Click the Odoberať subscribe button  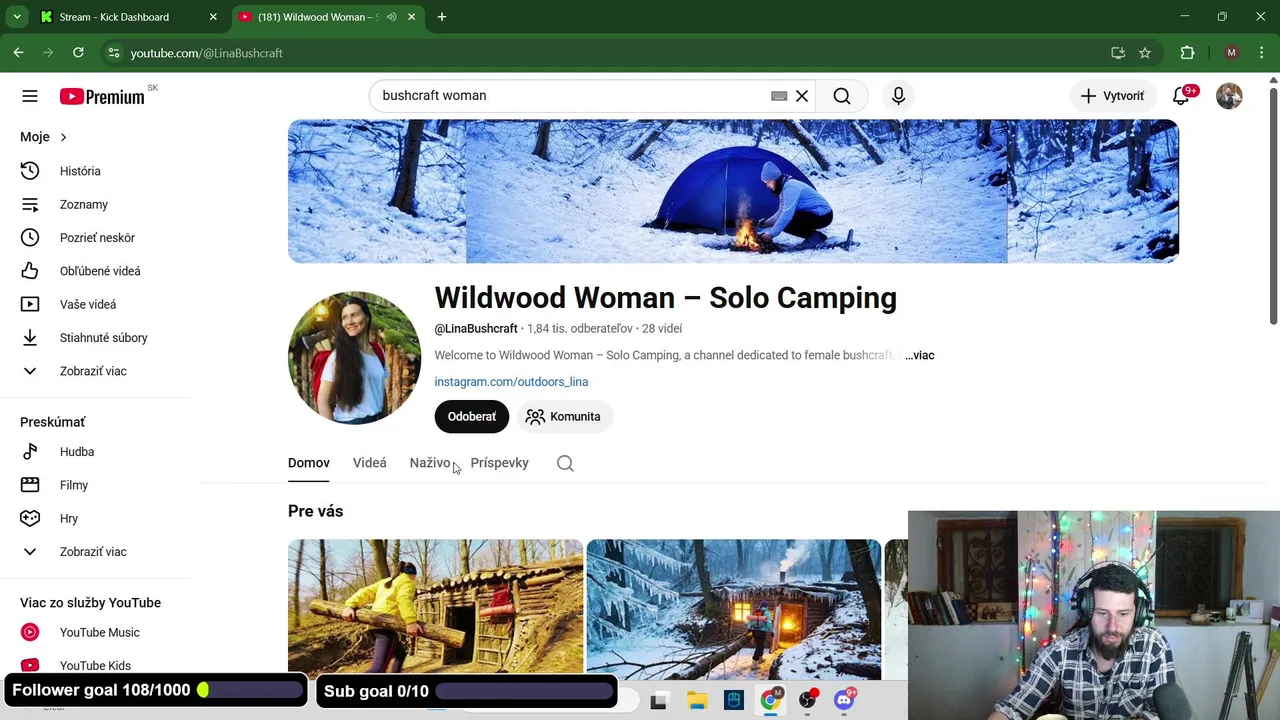tap(472, 417)
